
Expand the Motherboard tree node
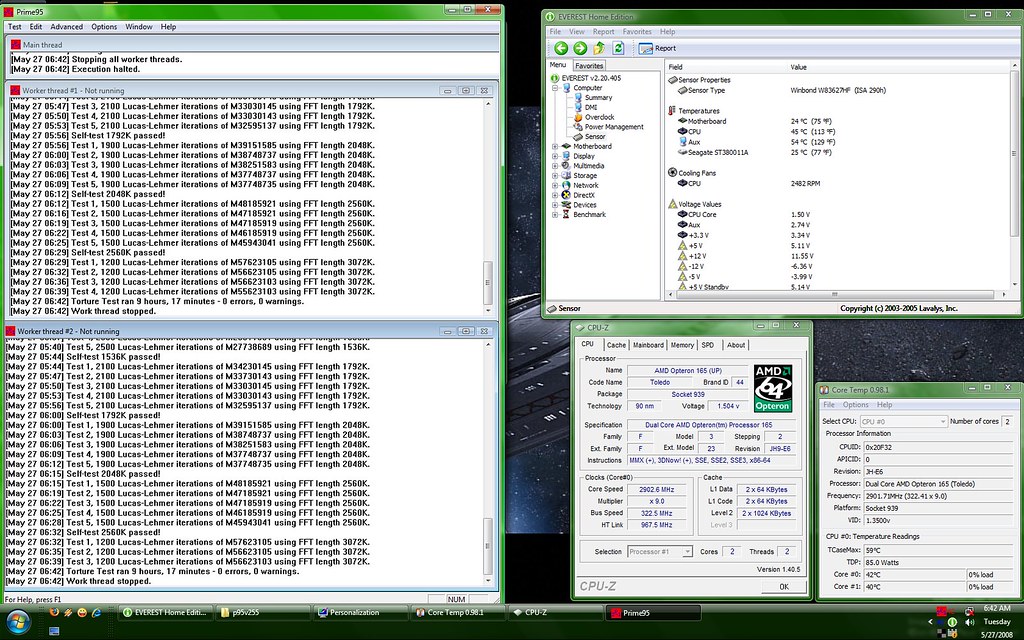[x=554, y=146]
